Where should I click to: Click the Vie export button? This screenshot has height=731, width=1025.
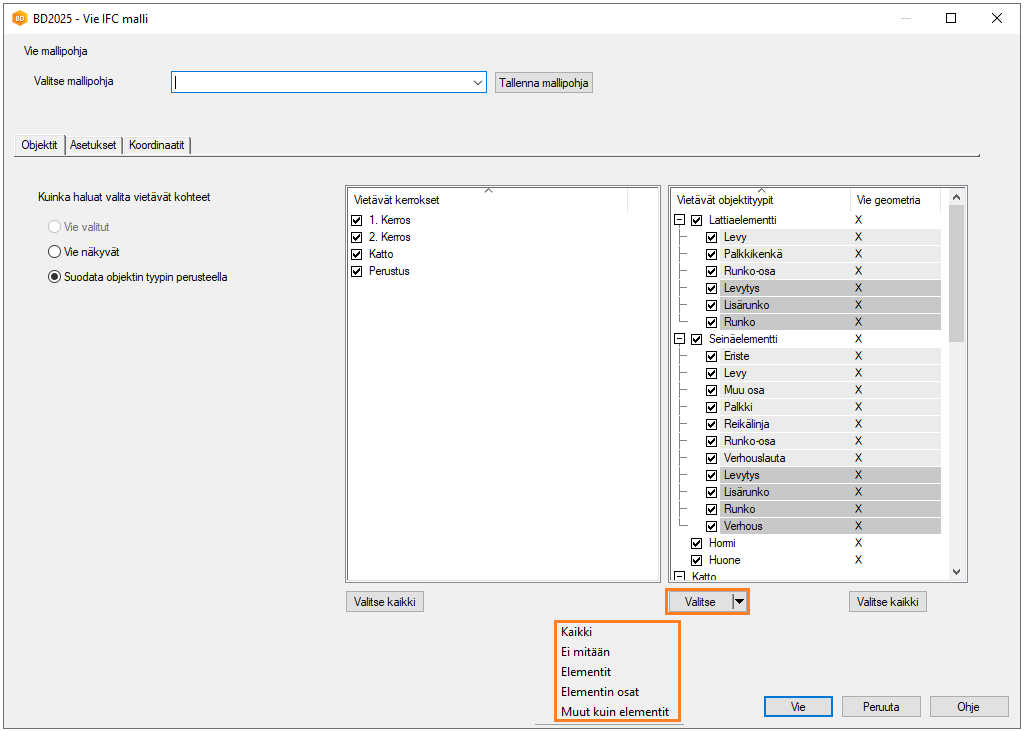pos(798,706)
